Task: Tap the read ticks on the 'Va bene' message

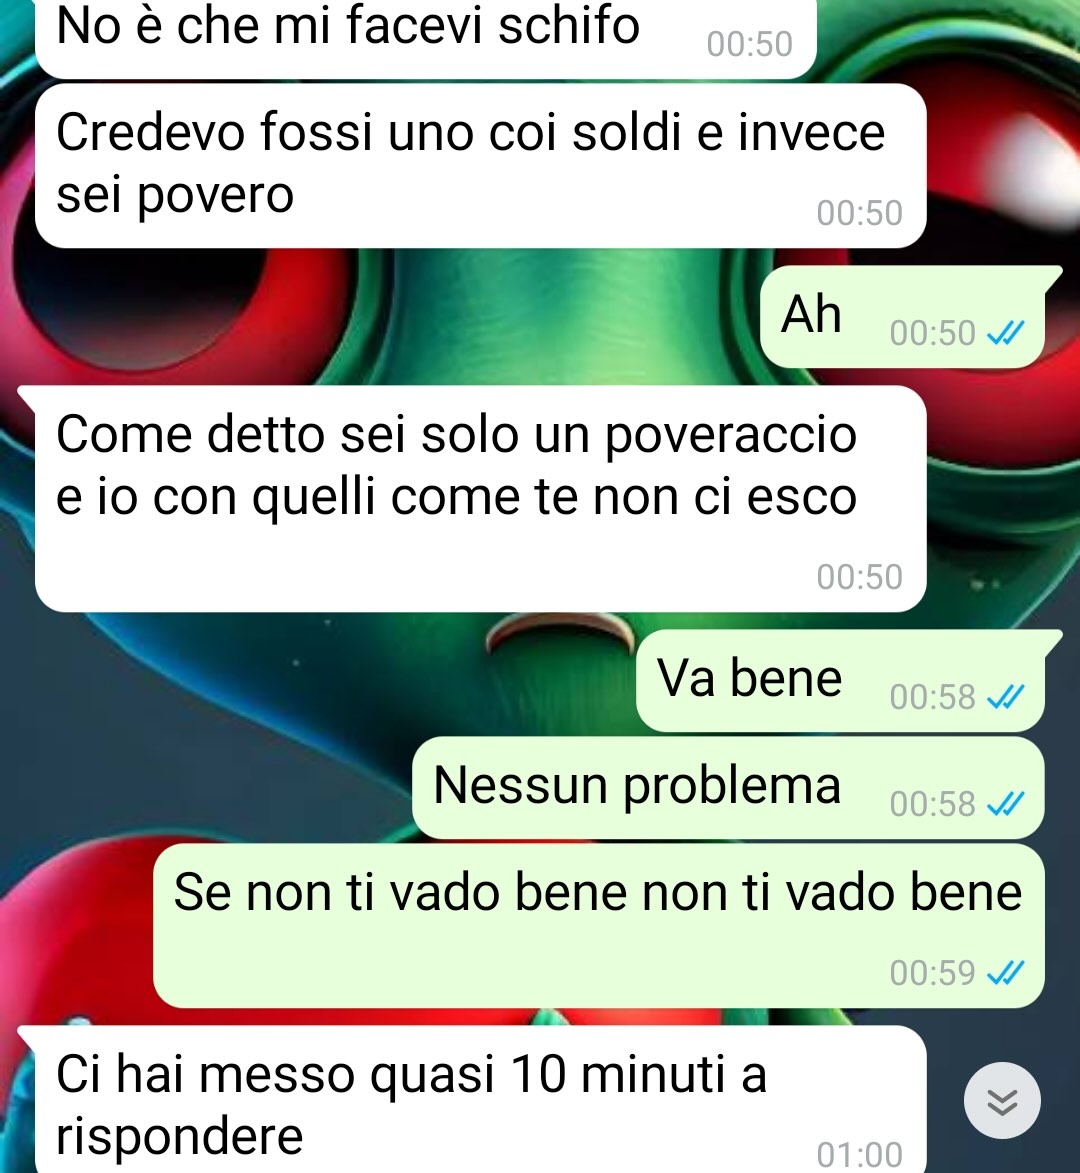Action: coord(1005,697)
